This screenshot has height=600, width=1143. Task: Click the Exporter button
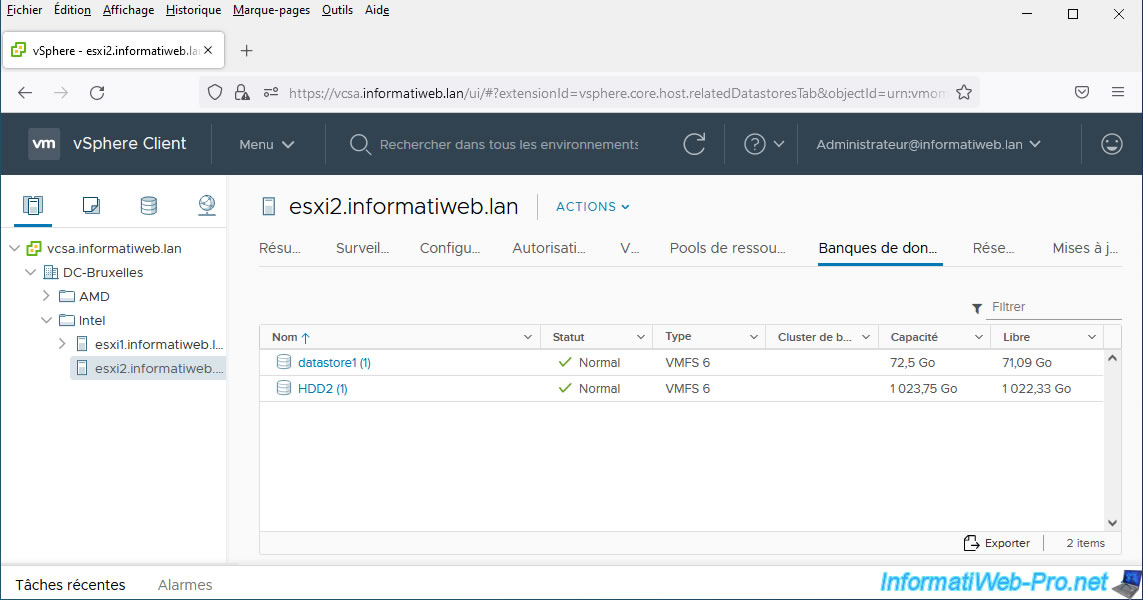point(996,543)
